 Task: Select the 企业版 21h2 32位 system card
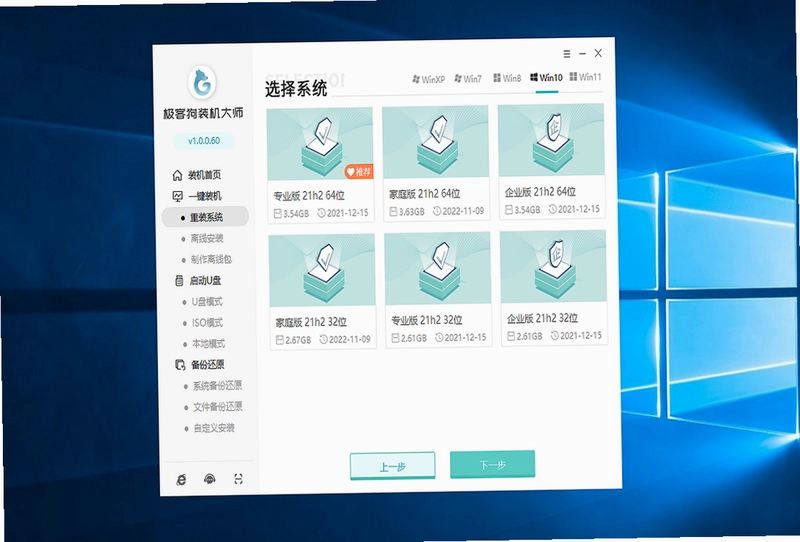[x=554, y=288]
